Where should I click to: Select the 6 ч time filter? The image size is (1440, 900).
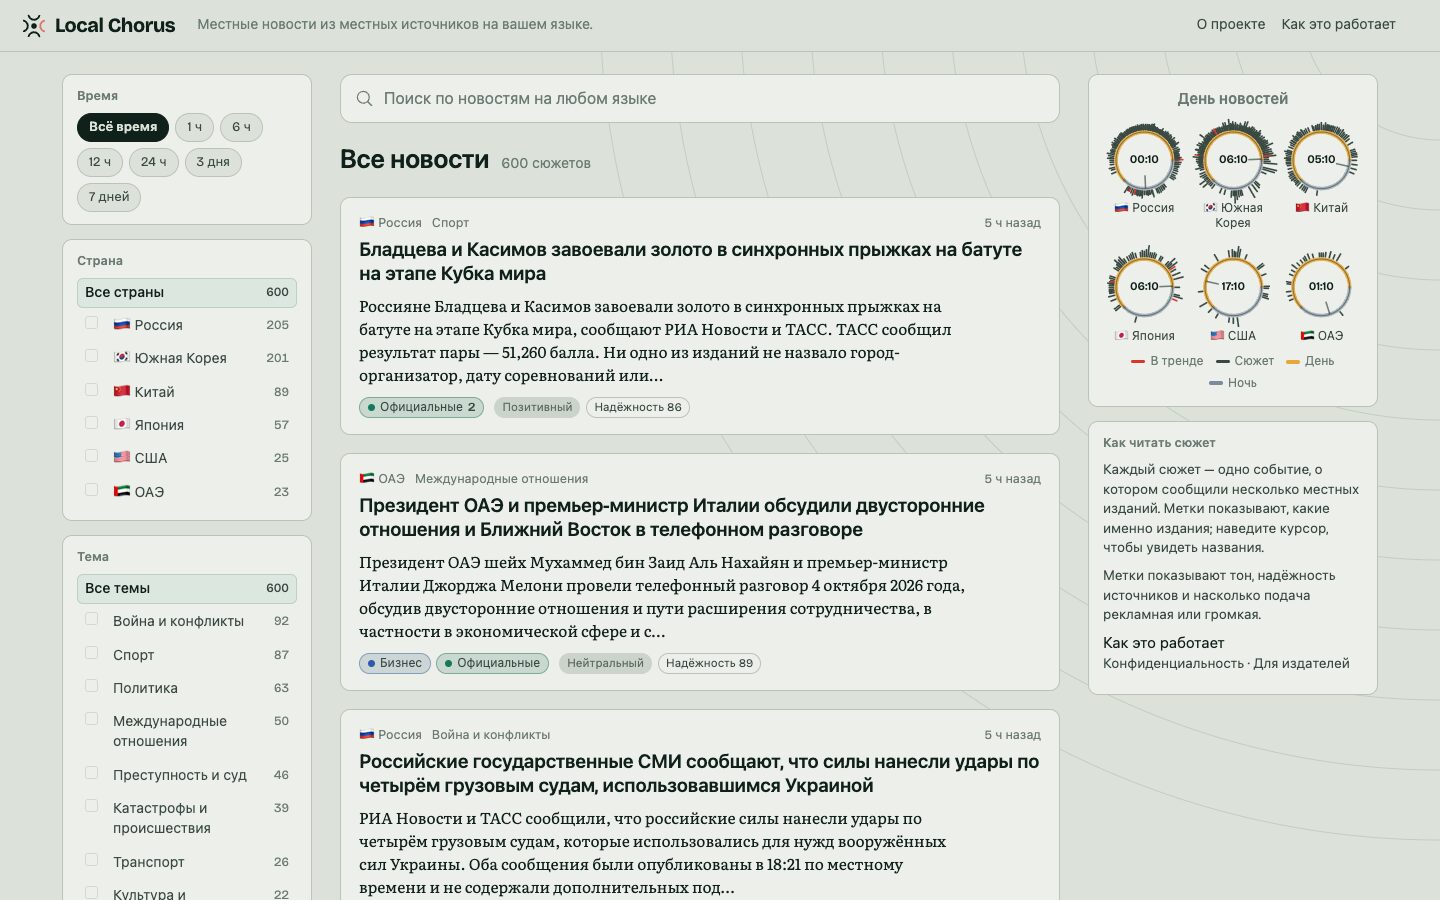pyautogui.click(x=241, y=127)
